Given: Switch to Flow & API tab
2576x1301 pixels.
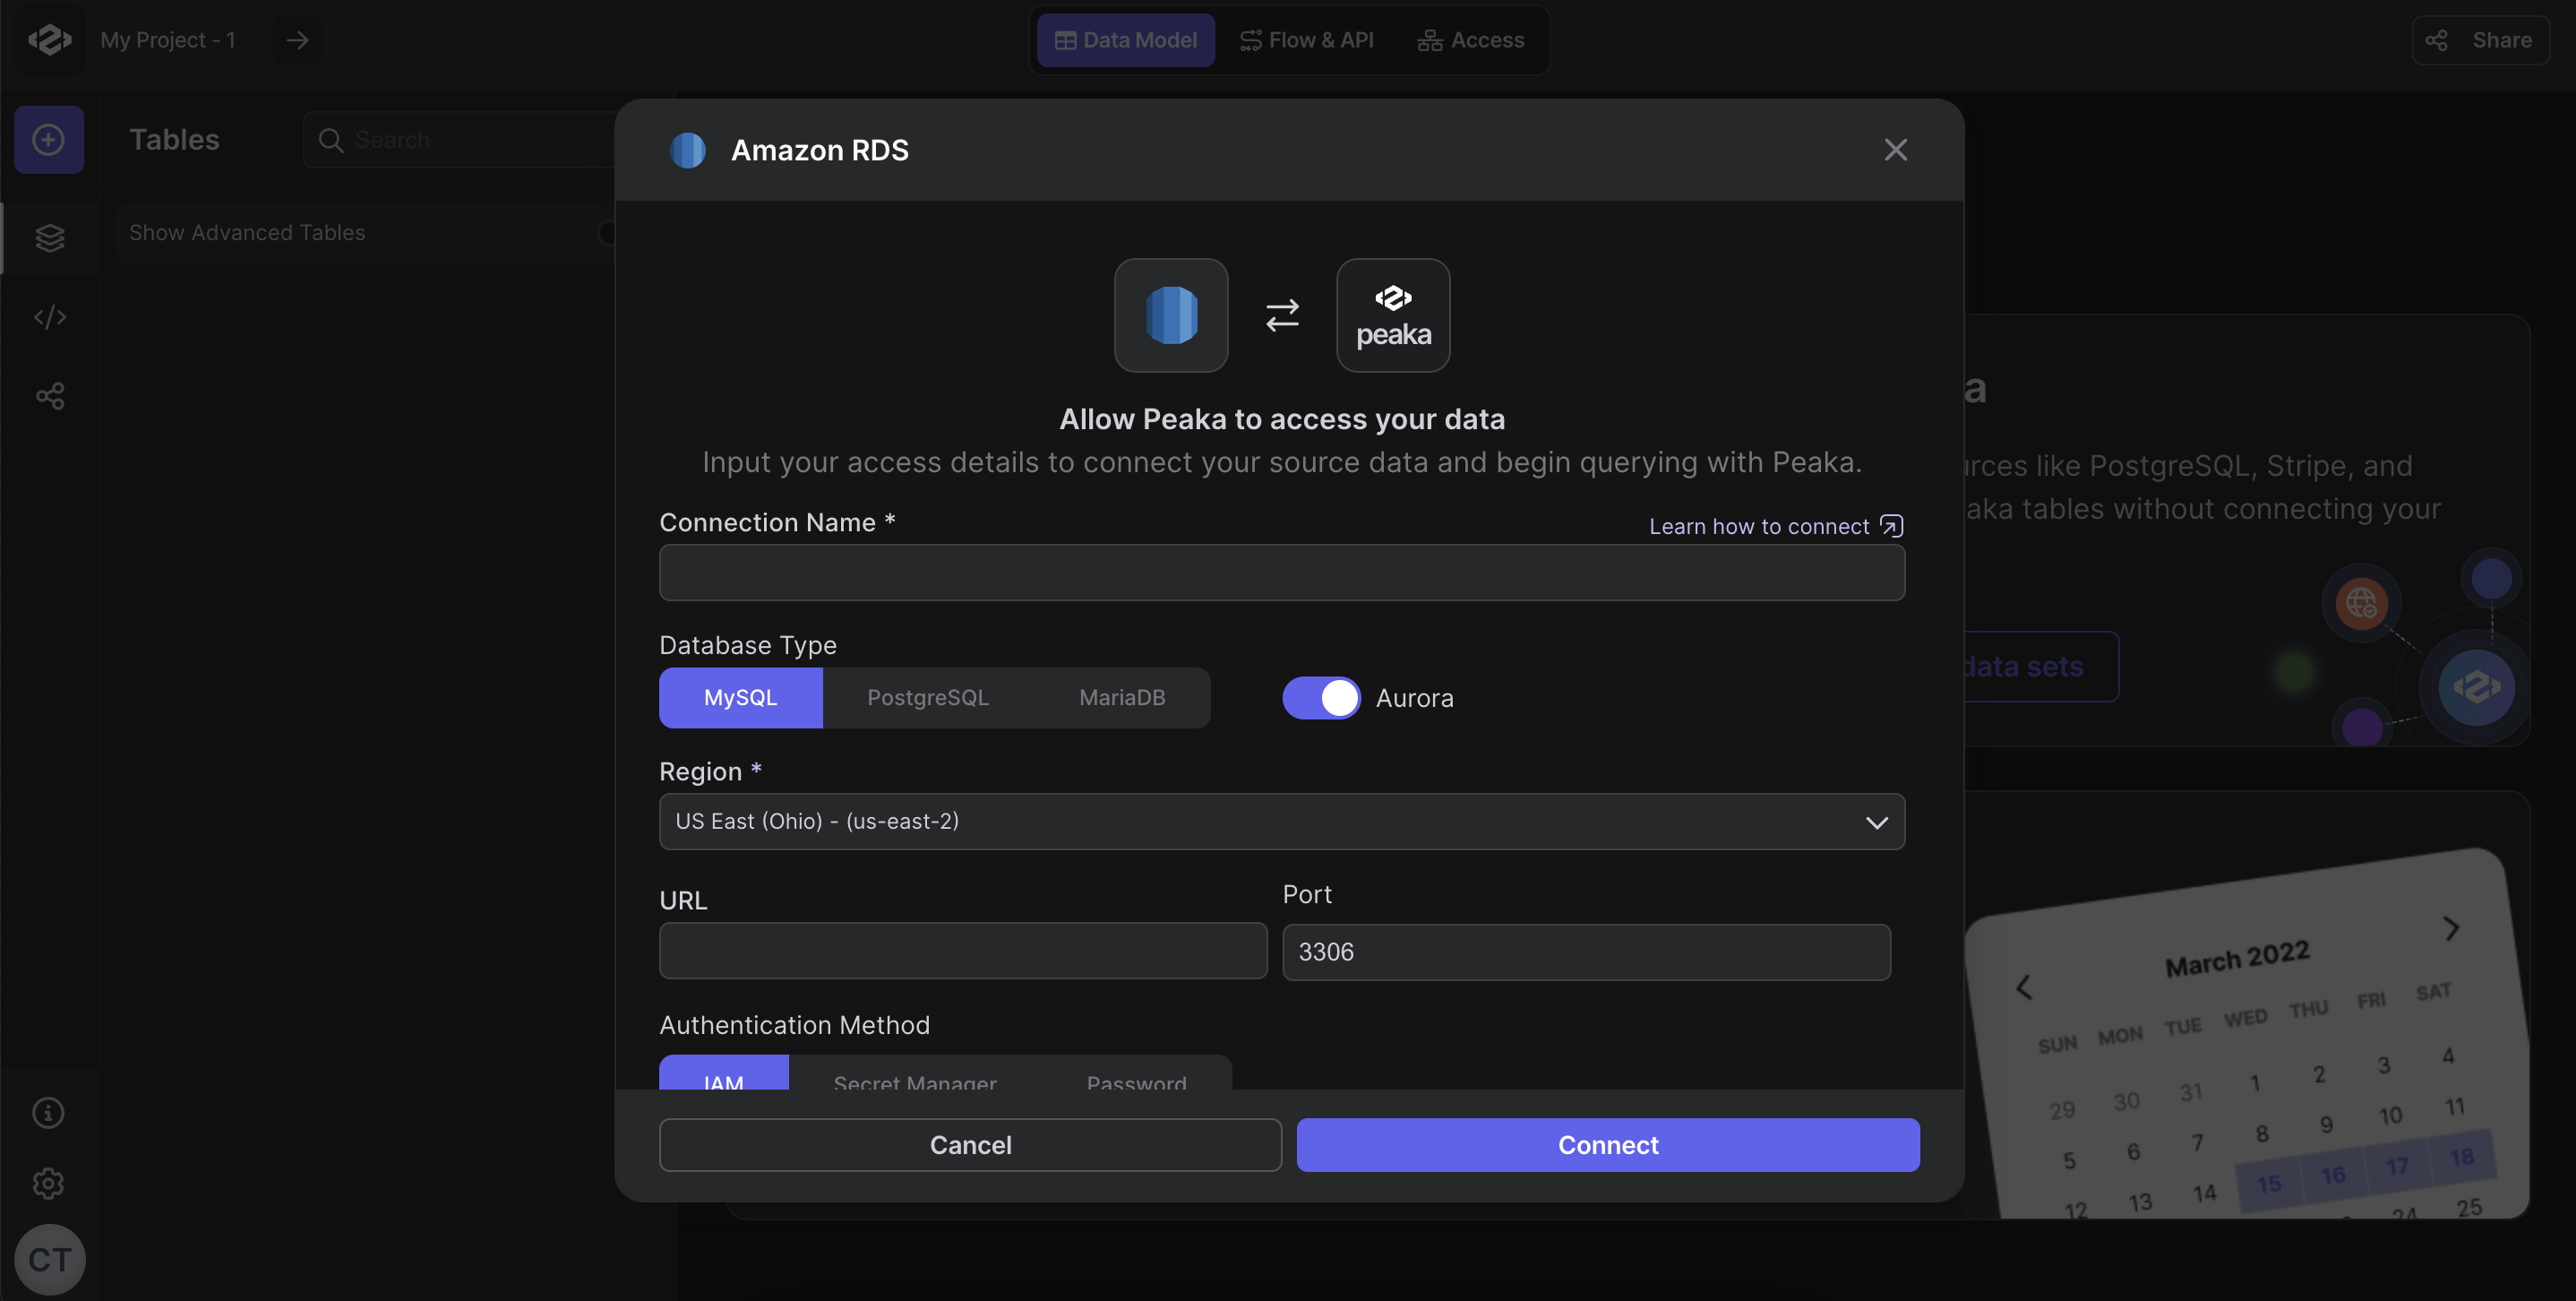Looking at the screenshot, I should coord(1306,40).
